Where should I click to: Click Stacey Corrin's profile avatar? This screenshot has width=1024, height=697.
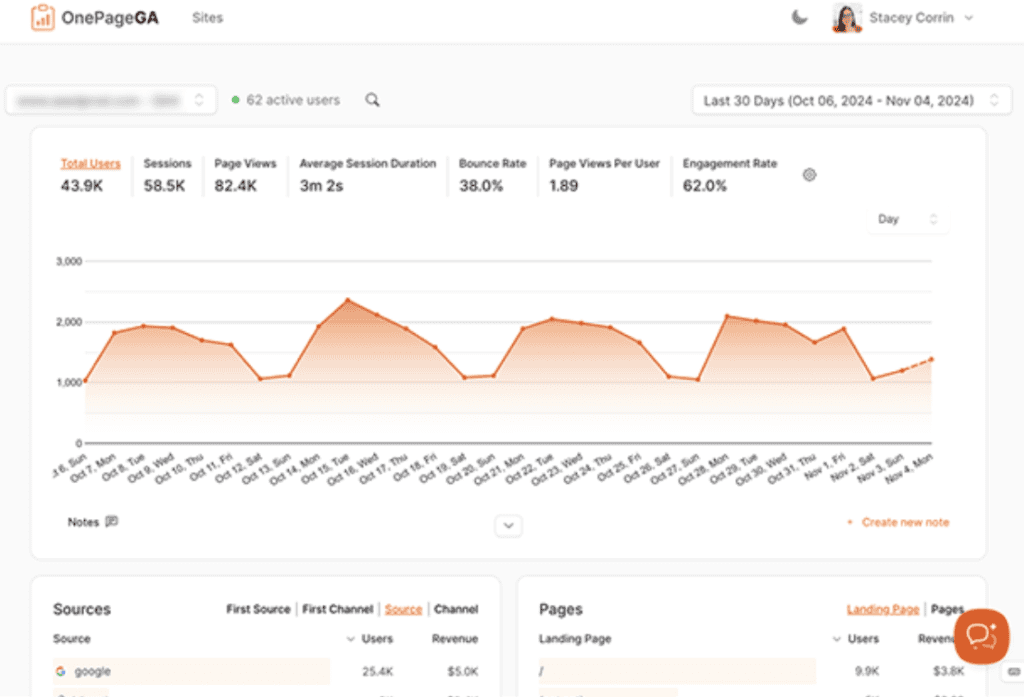point(846,17)
